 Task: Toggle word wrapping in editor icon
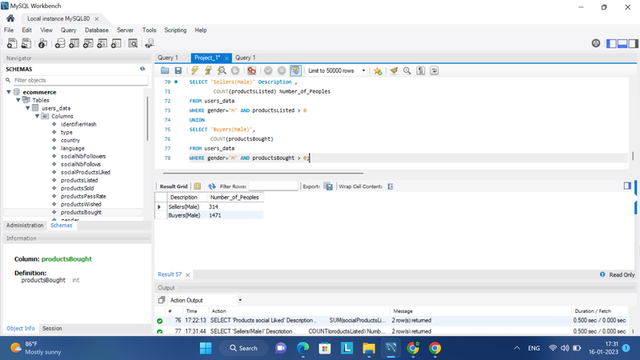click(x=434, y=71)
